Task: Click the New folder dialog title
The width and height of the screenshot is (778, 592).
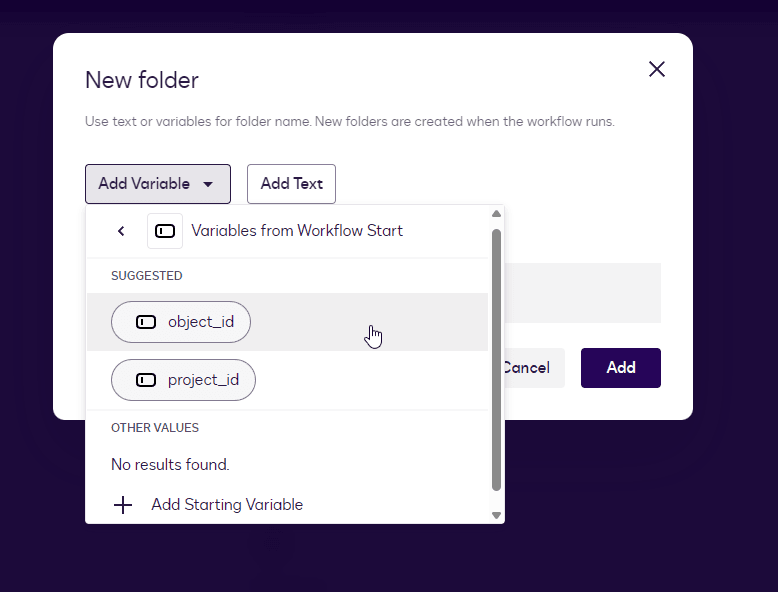Action: [142, 80]
